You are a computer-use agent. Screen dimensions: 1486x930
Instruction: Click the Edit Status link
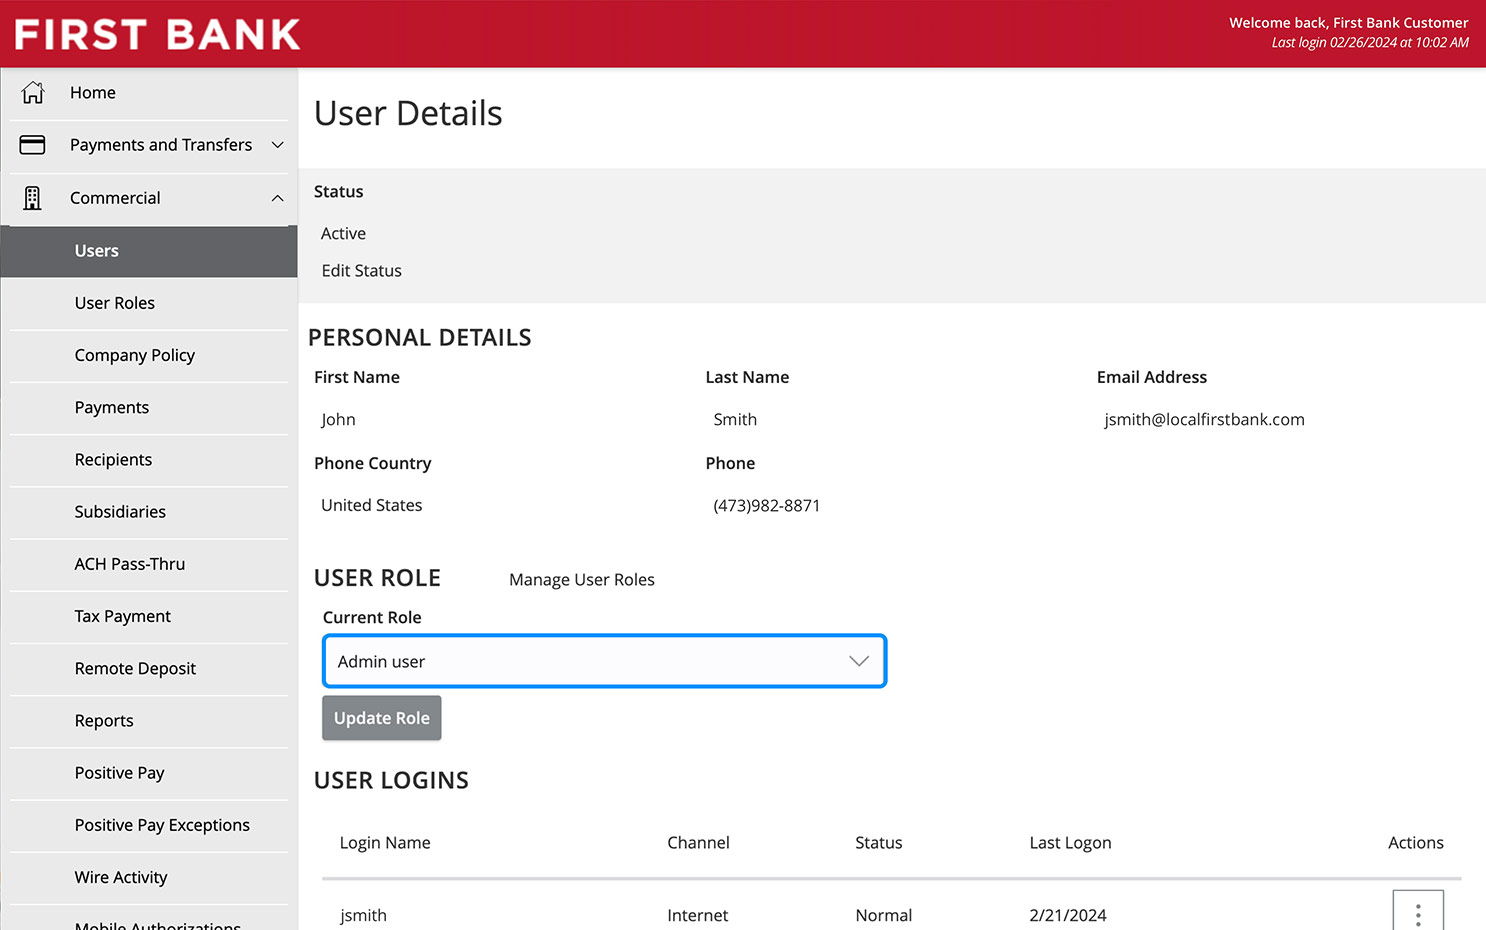click(x=361, y=270)
